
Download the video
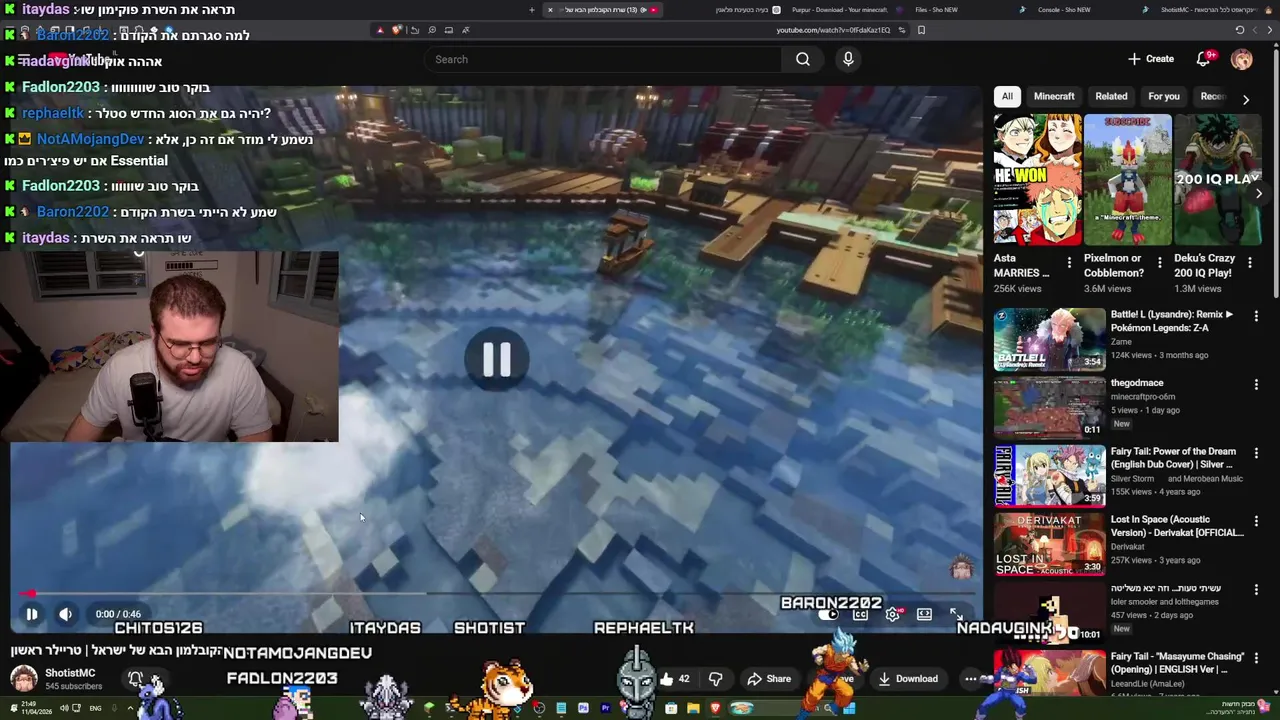click(908, 679)
